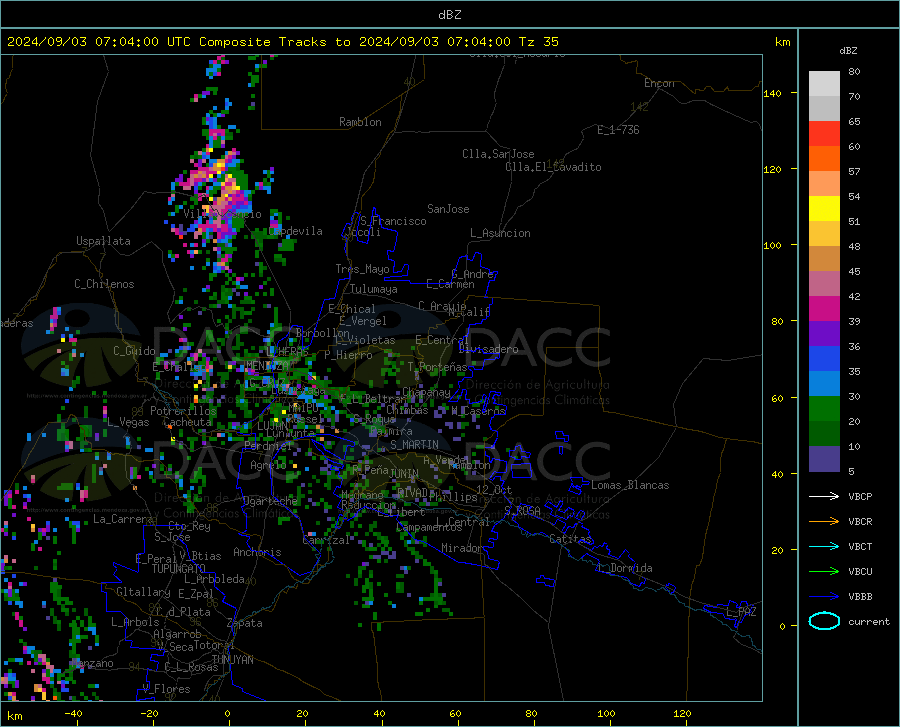
Task: Click the 'Capdevila' map label
Action: 296,231
